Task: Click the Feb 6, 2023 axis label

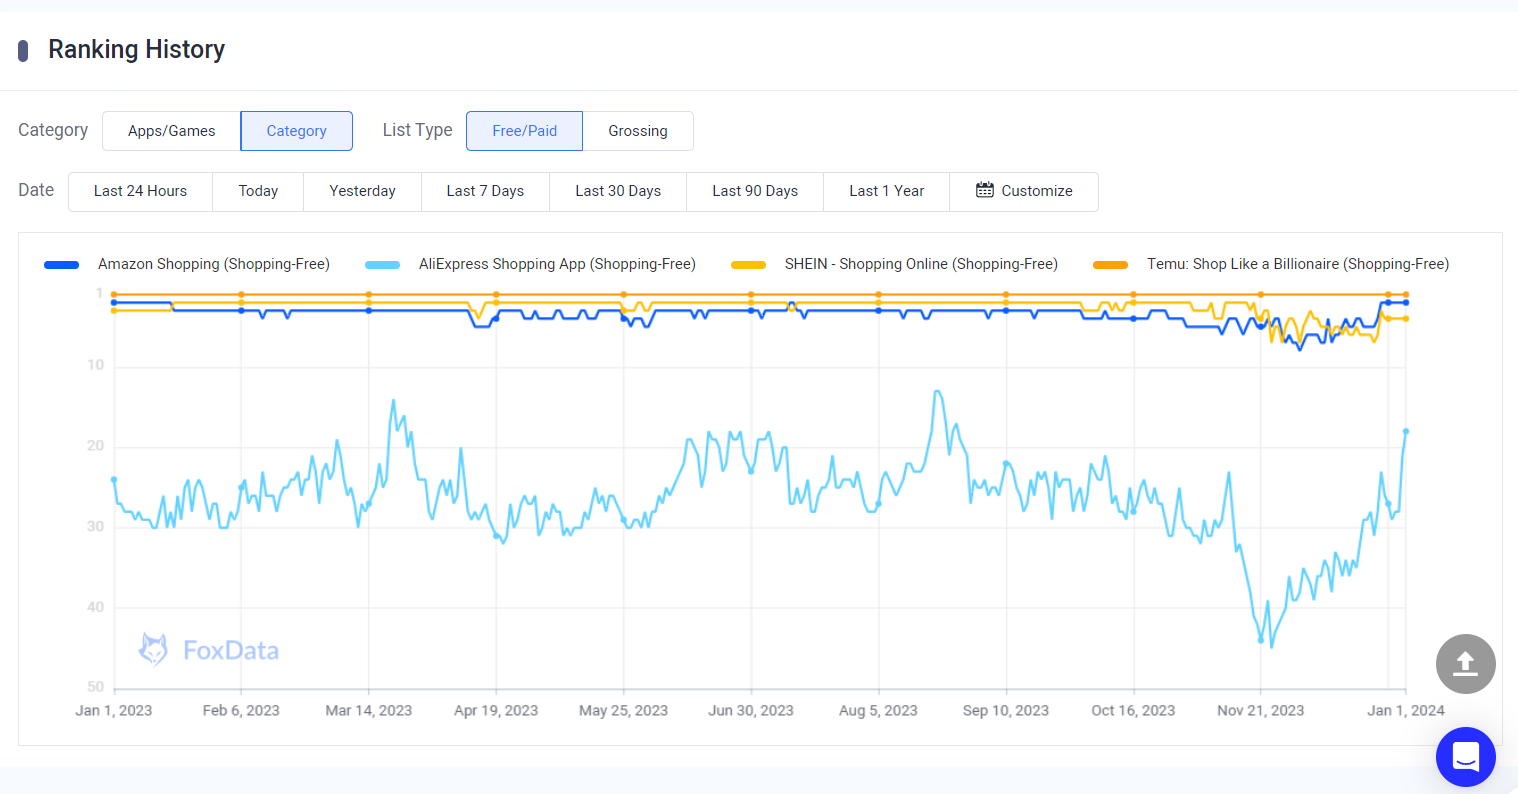Action: (241, 711)
